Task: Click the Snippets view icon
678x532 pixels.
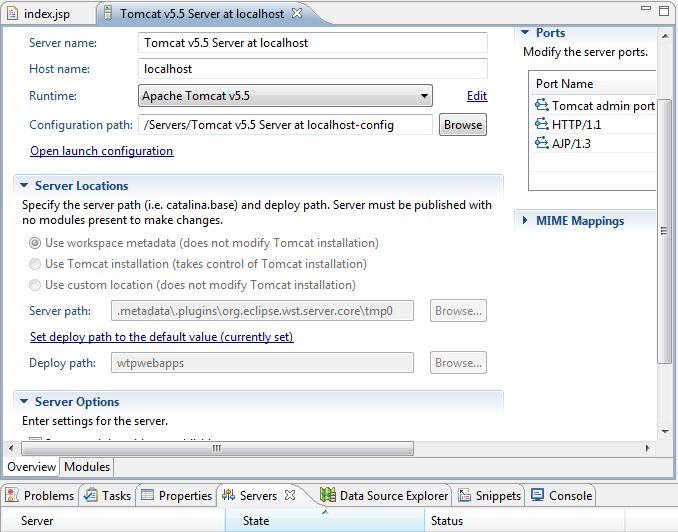Action: coord(464,495)
